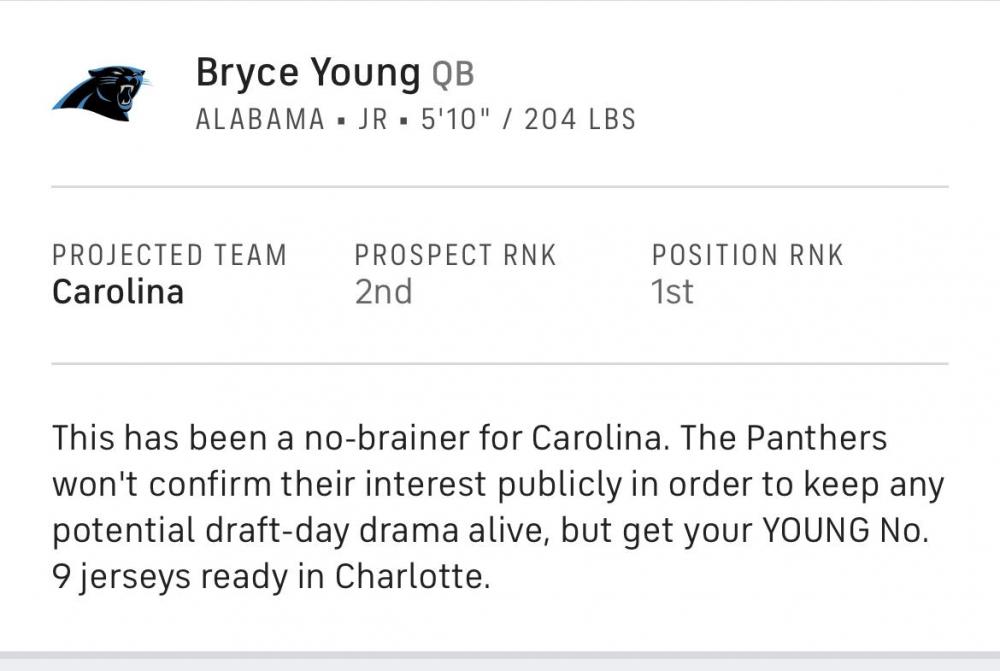Click the Carolina Panthers team logo
1000x671 pixels.
point(100,92)
